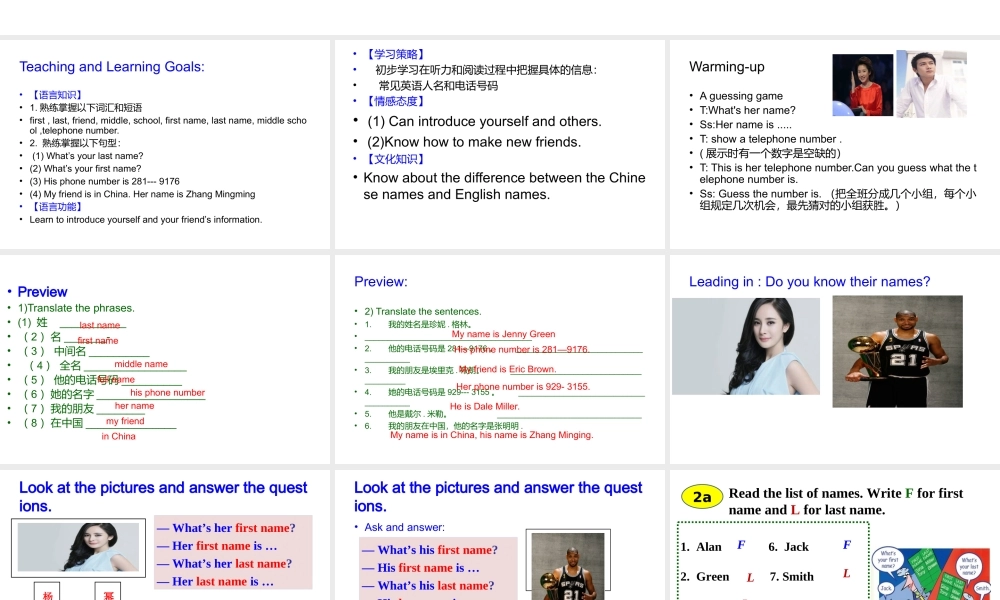The width and height of the screenshot is (1000, 600).
Task: Click 'T: show a telephone number' bullet
Action: pyautogui.click(x=770, y=139)
